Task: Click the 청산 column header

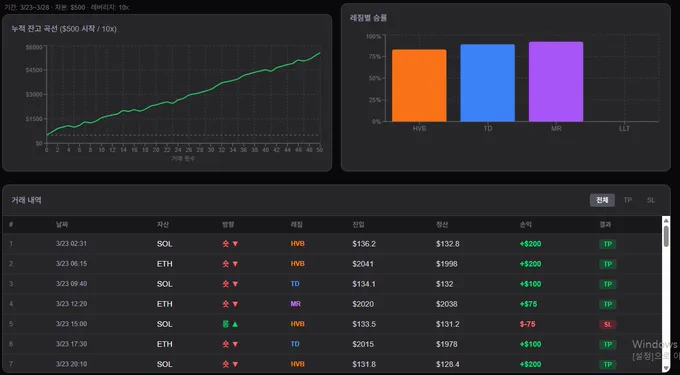Action: point(442,225)
